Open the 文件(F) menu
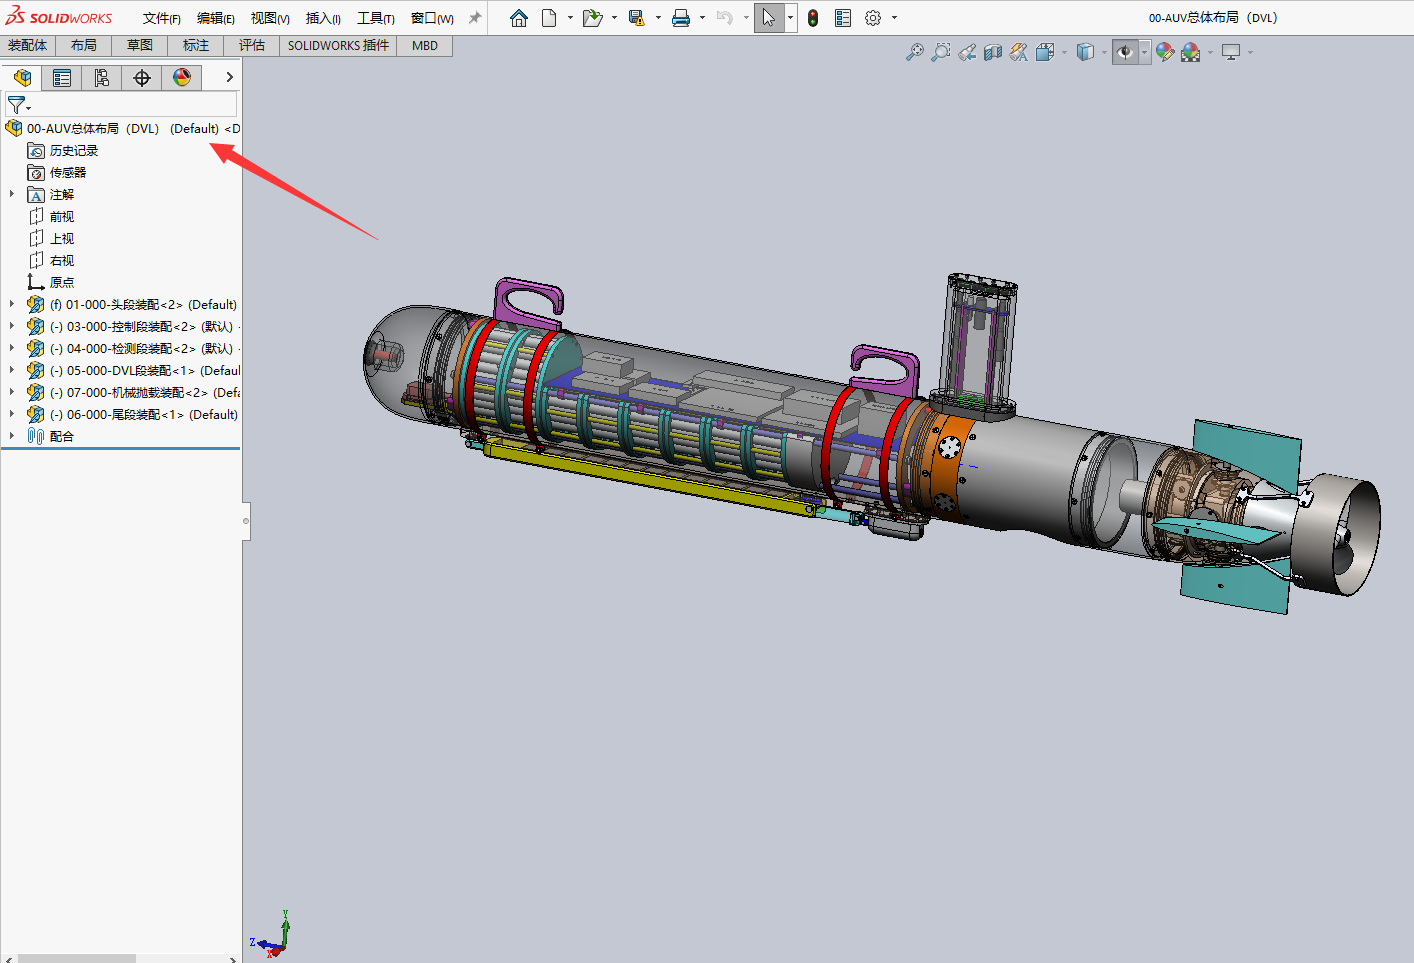The width and height of the screenshot is (1414, 963). 161,18
